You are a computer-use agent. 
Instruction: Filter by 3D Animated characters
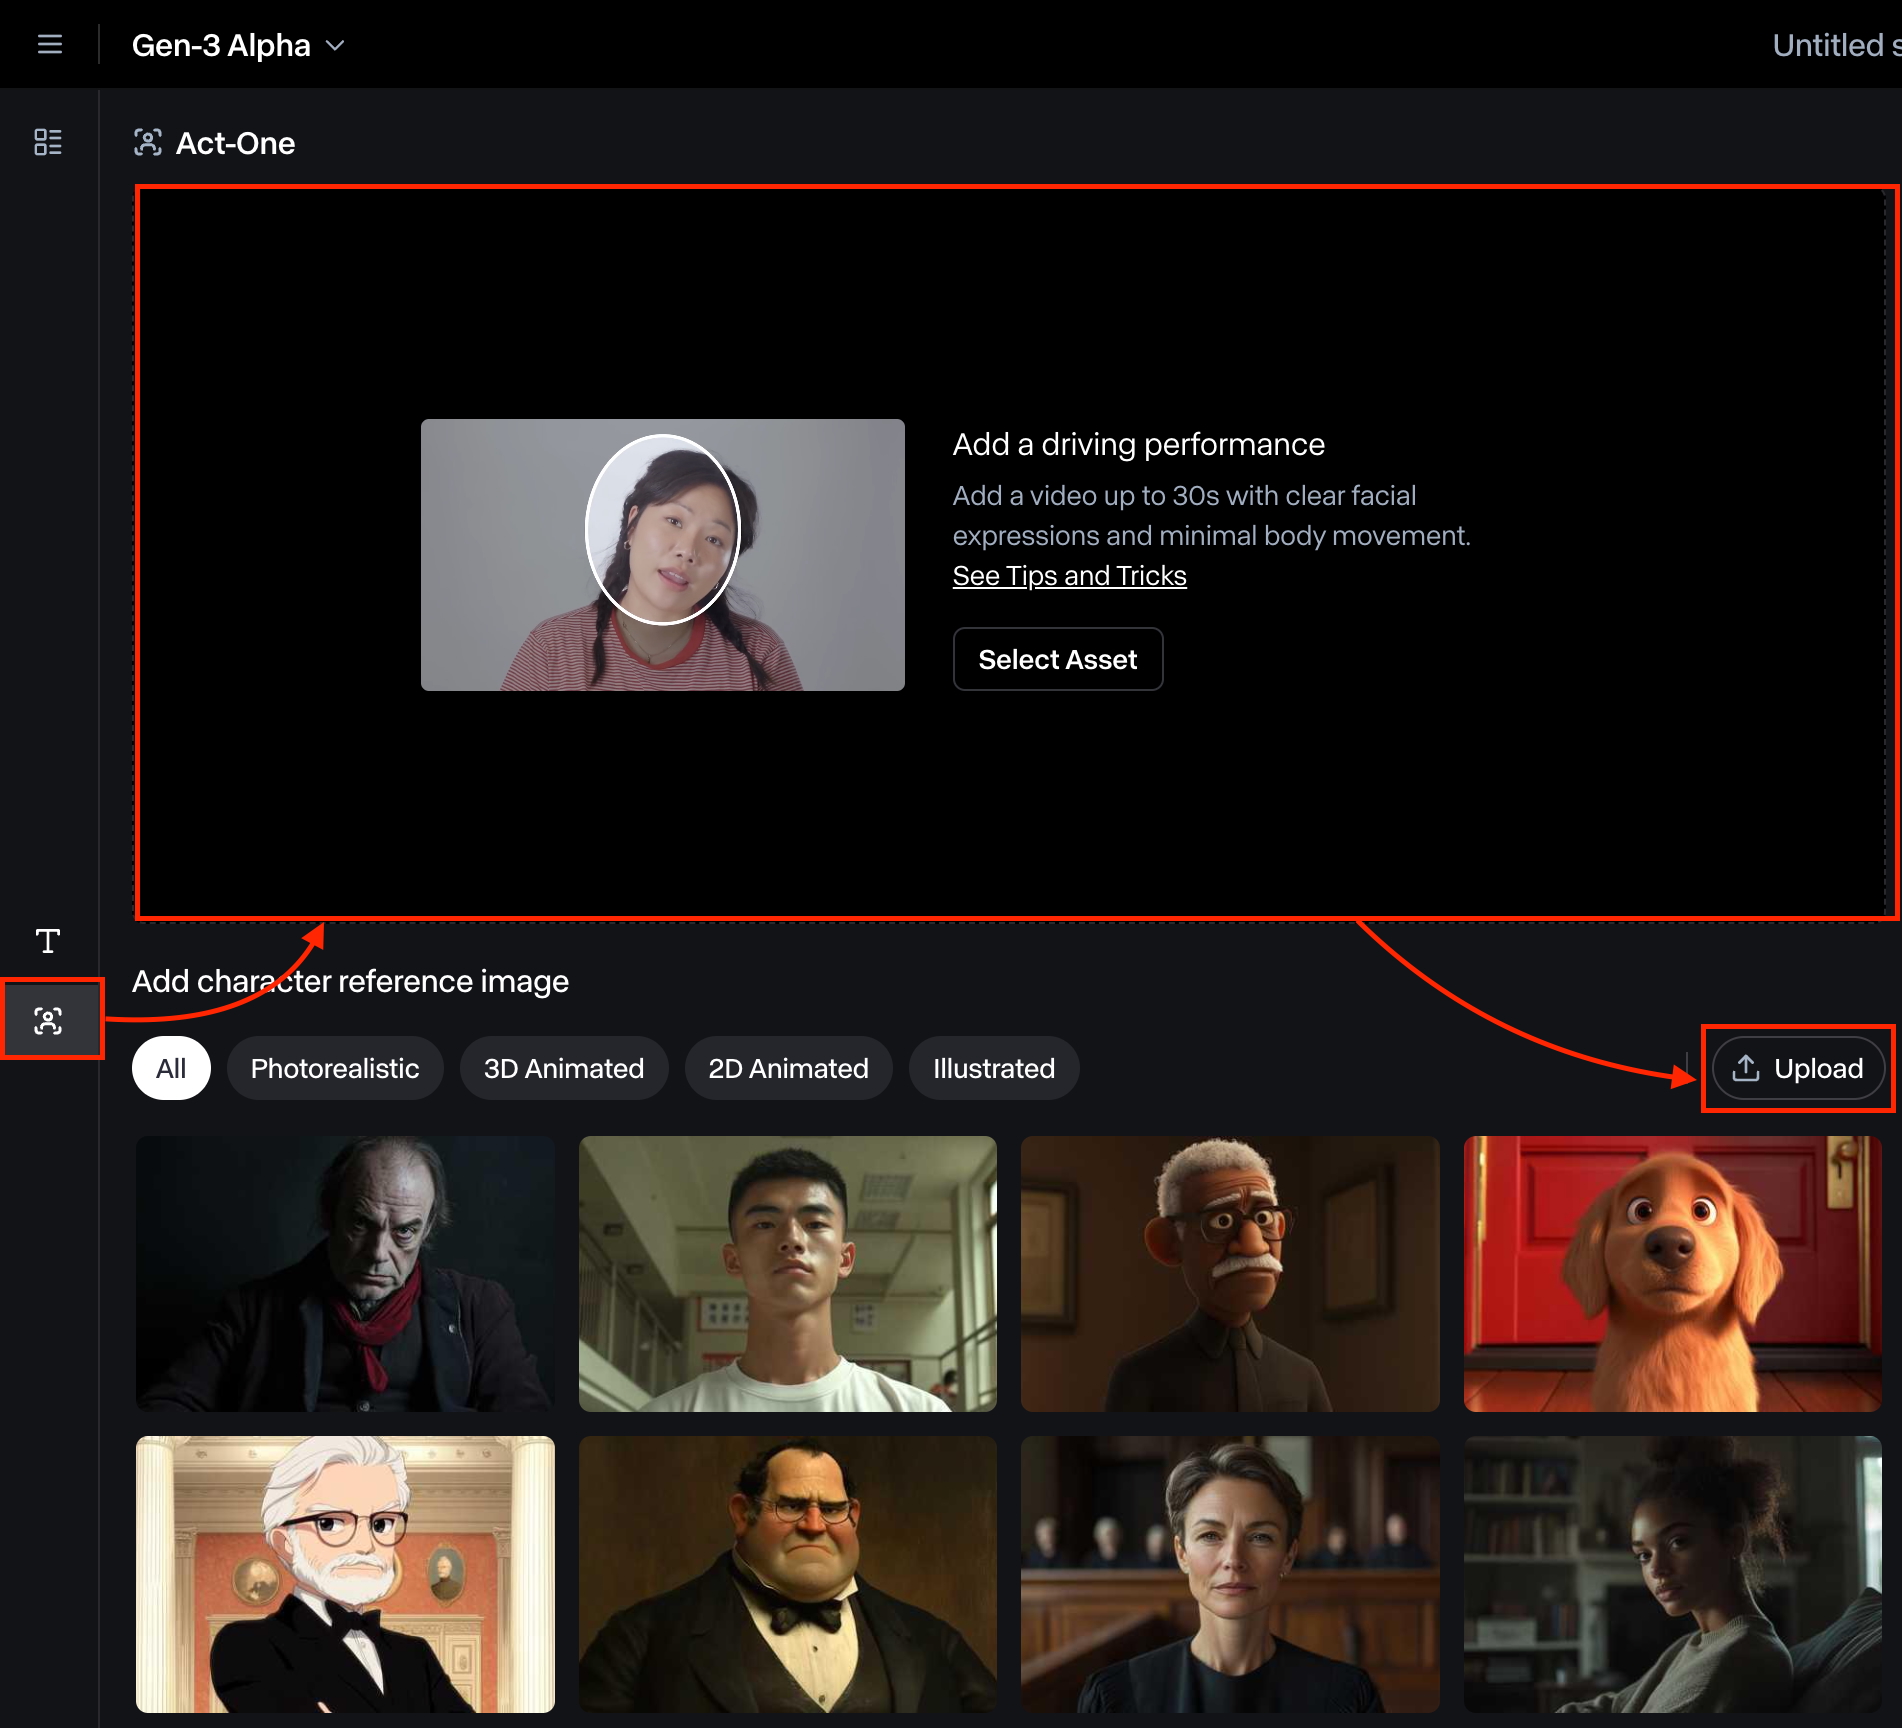pos(563,1068)
